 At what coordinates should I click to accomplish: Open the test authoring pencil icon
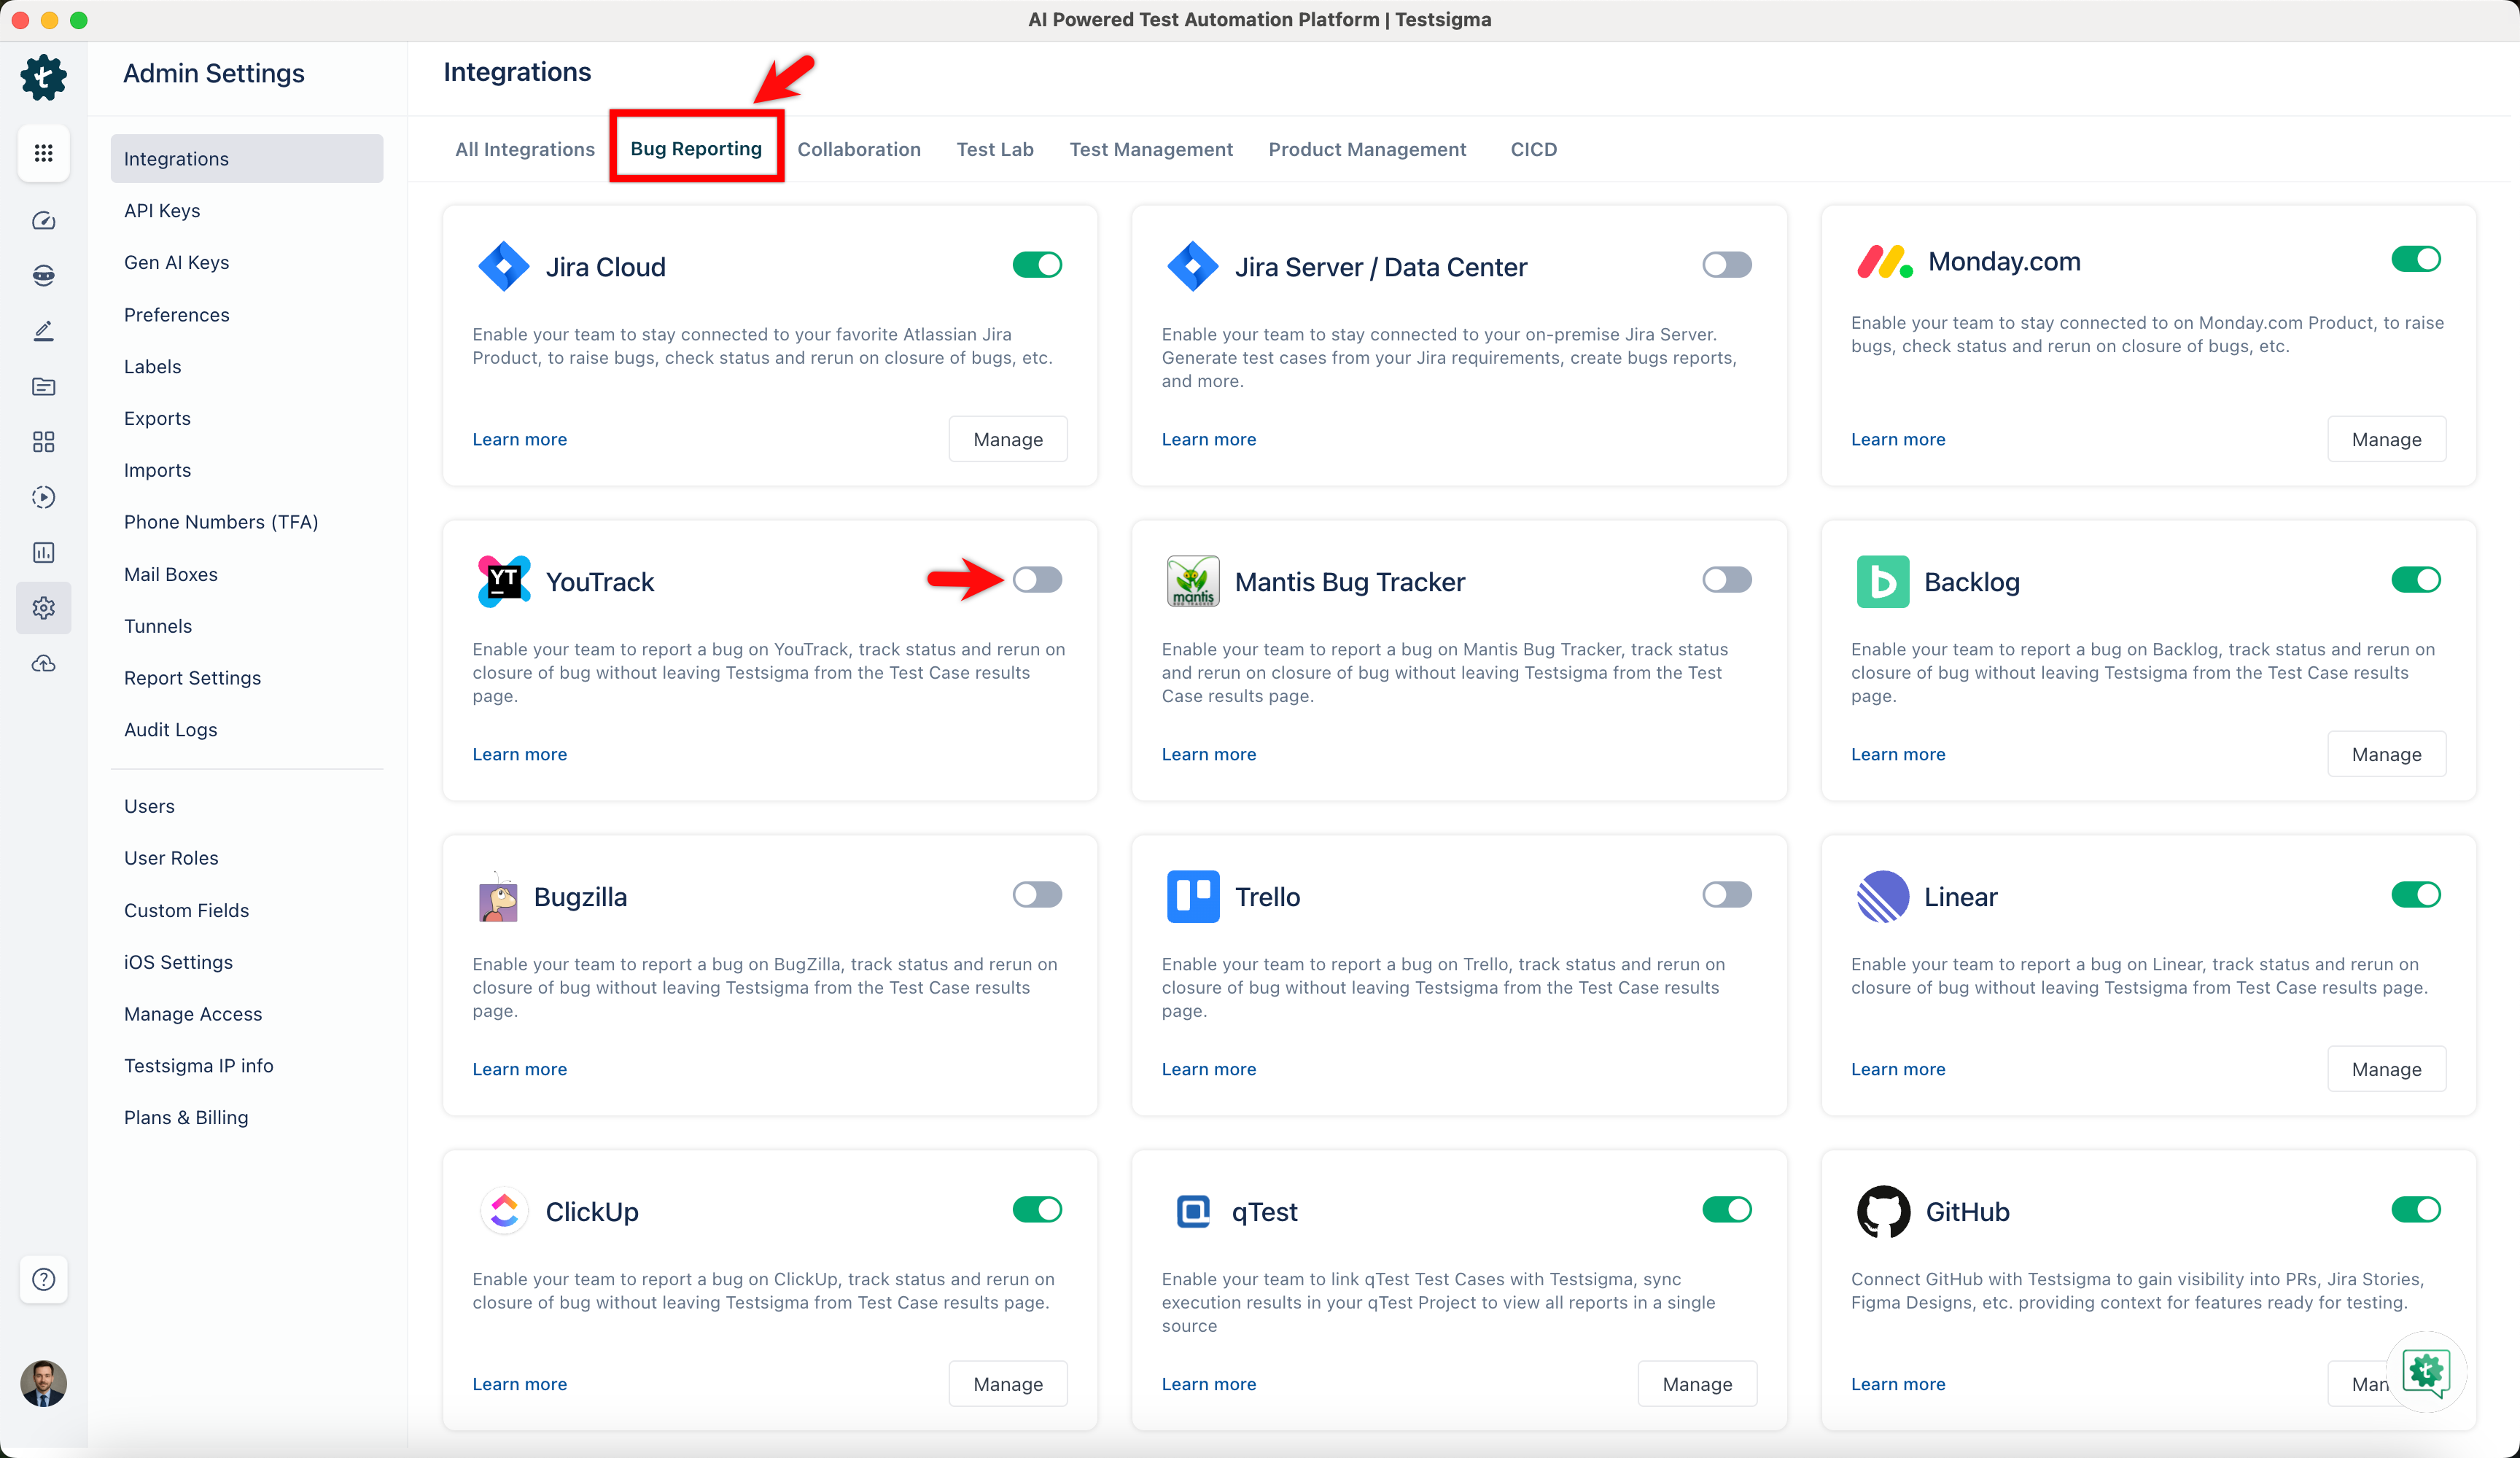click(43, 331)
